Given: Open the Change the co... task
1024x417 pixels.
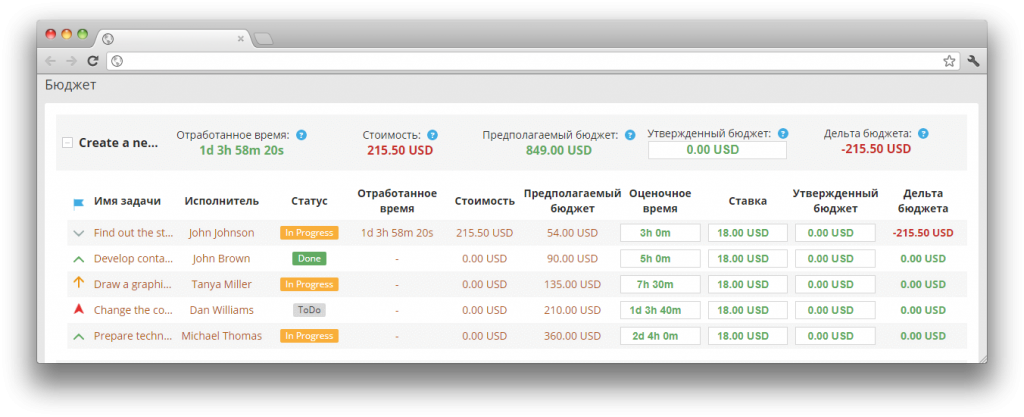Looking at the screenshot, I should pyautogui.click(x=133, y=310).
